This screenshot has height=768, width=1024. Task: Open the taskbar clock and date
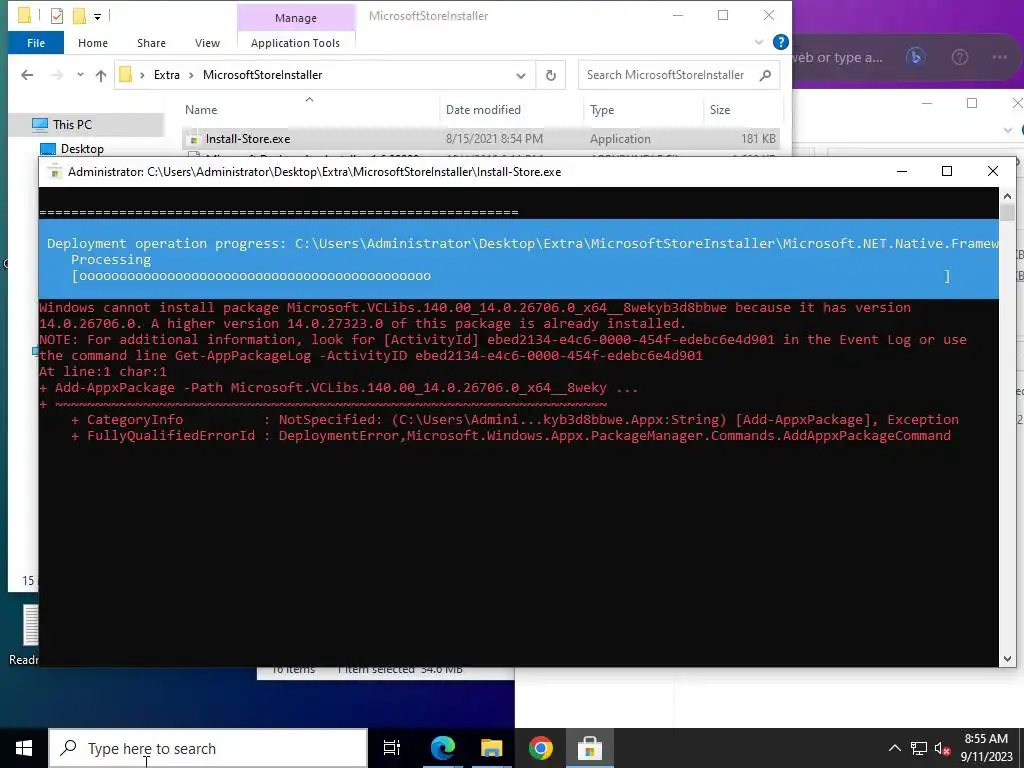(x=986, y=748)
